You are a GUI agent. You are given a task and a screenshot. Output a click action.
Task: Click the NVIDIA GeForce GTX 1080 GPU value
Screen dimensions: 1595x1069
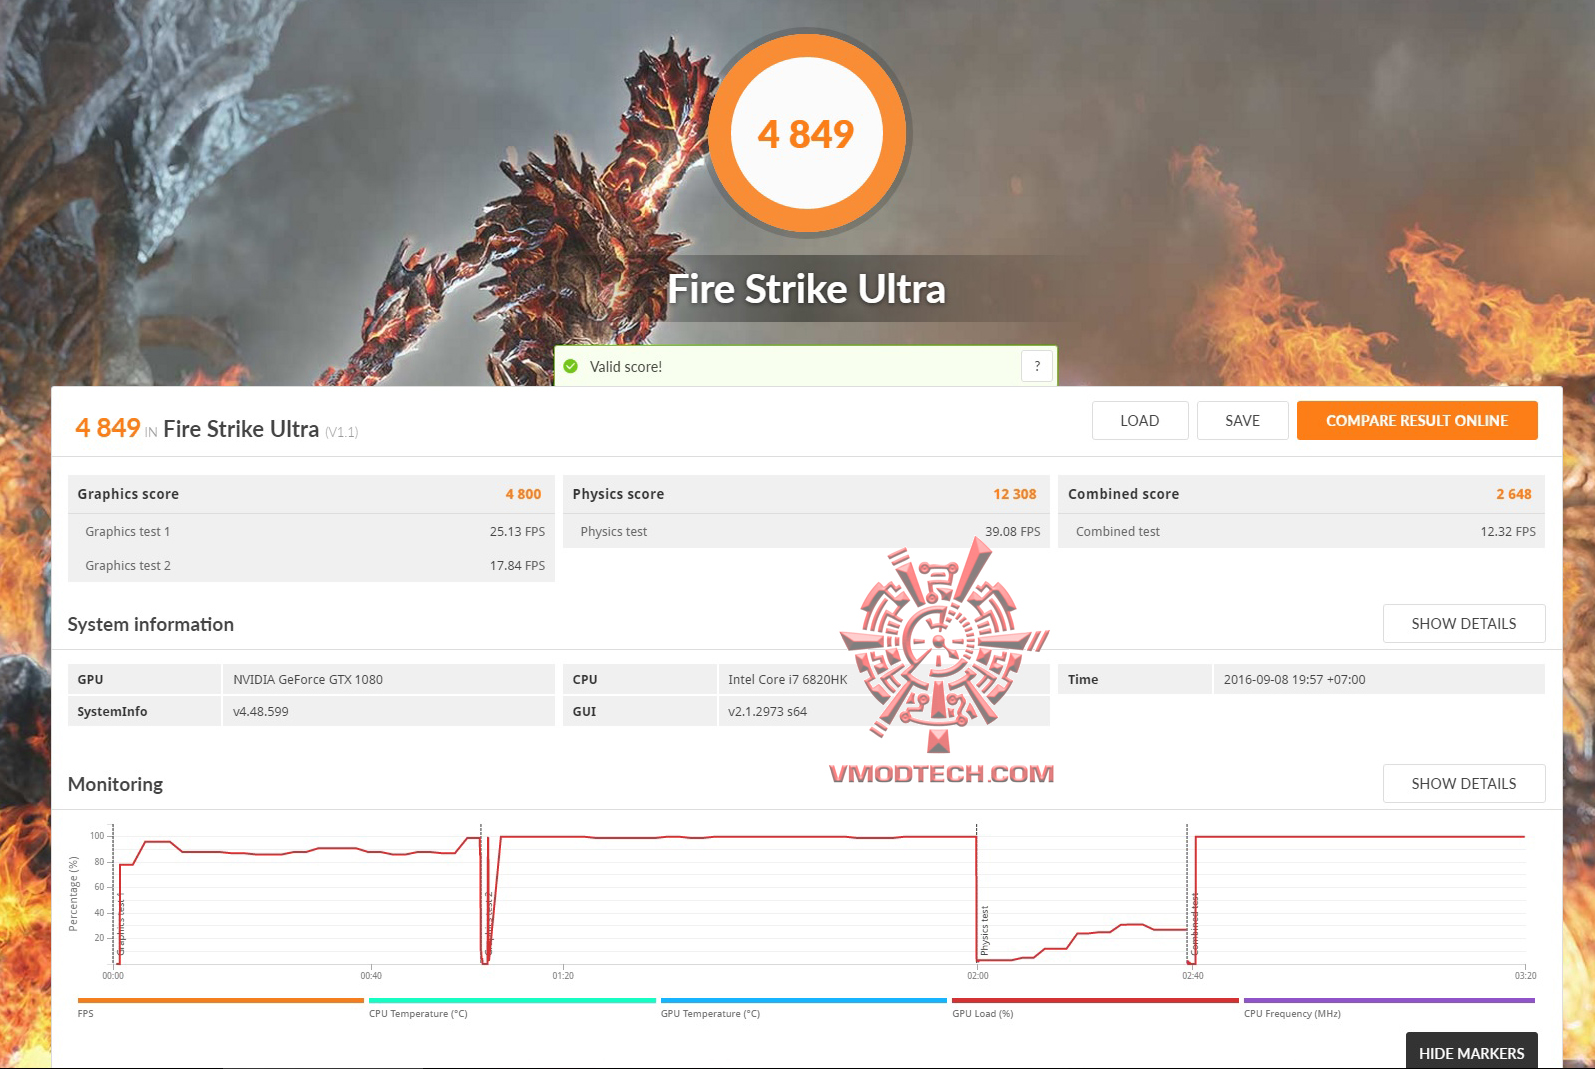click(308, 680)
